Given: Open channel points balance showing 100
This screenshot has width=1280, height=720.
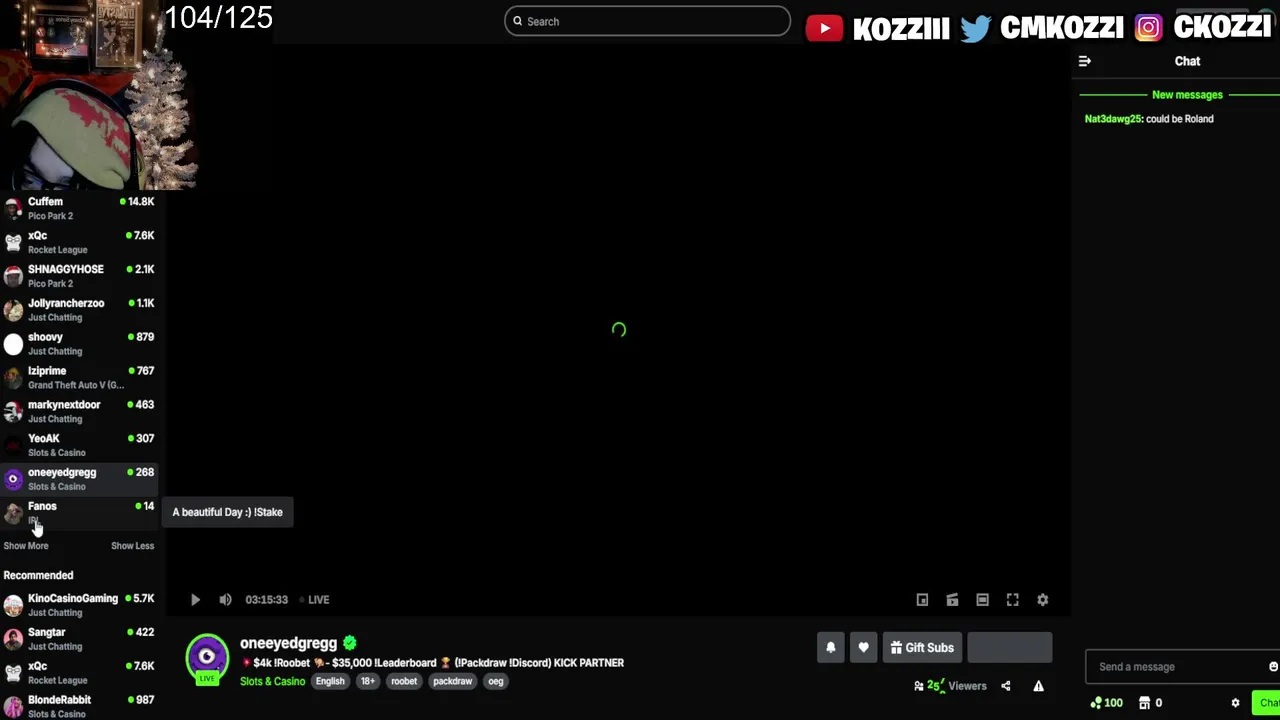Looking at the screenshot, I should [x=1107, y=703].
